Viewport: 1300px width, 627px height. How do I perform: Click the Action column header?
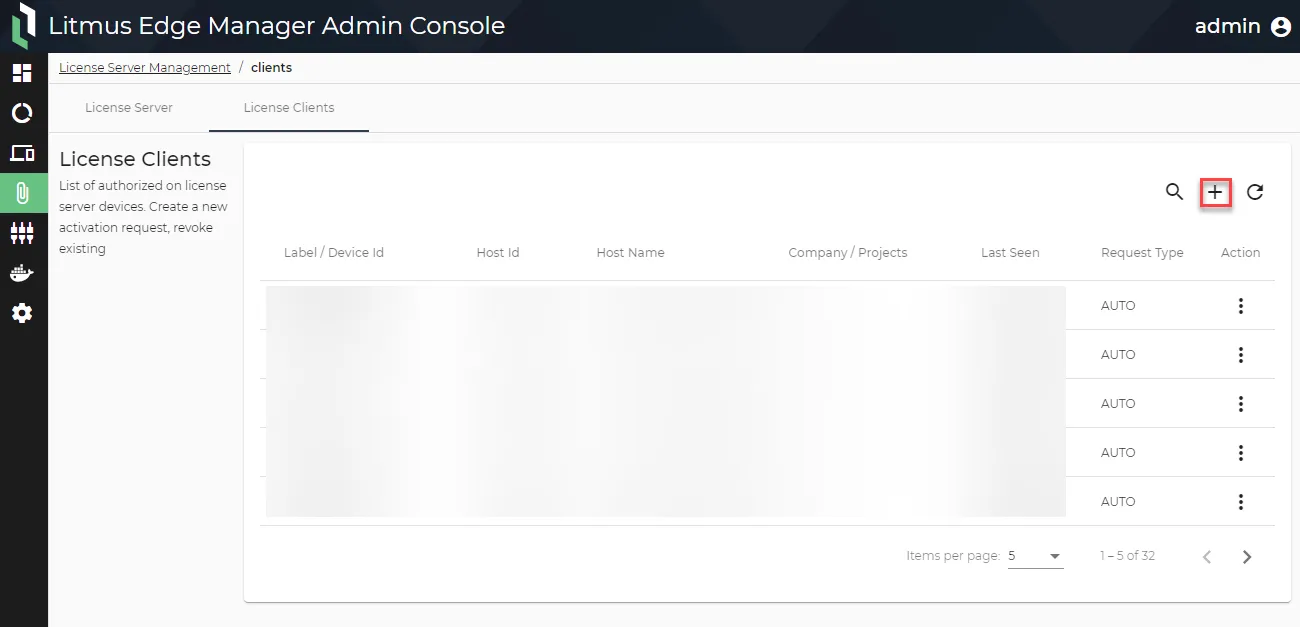1240,253
